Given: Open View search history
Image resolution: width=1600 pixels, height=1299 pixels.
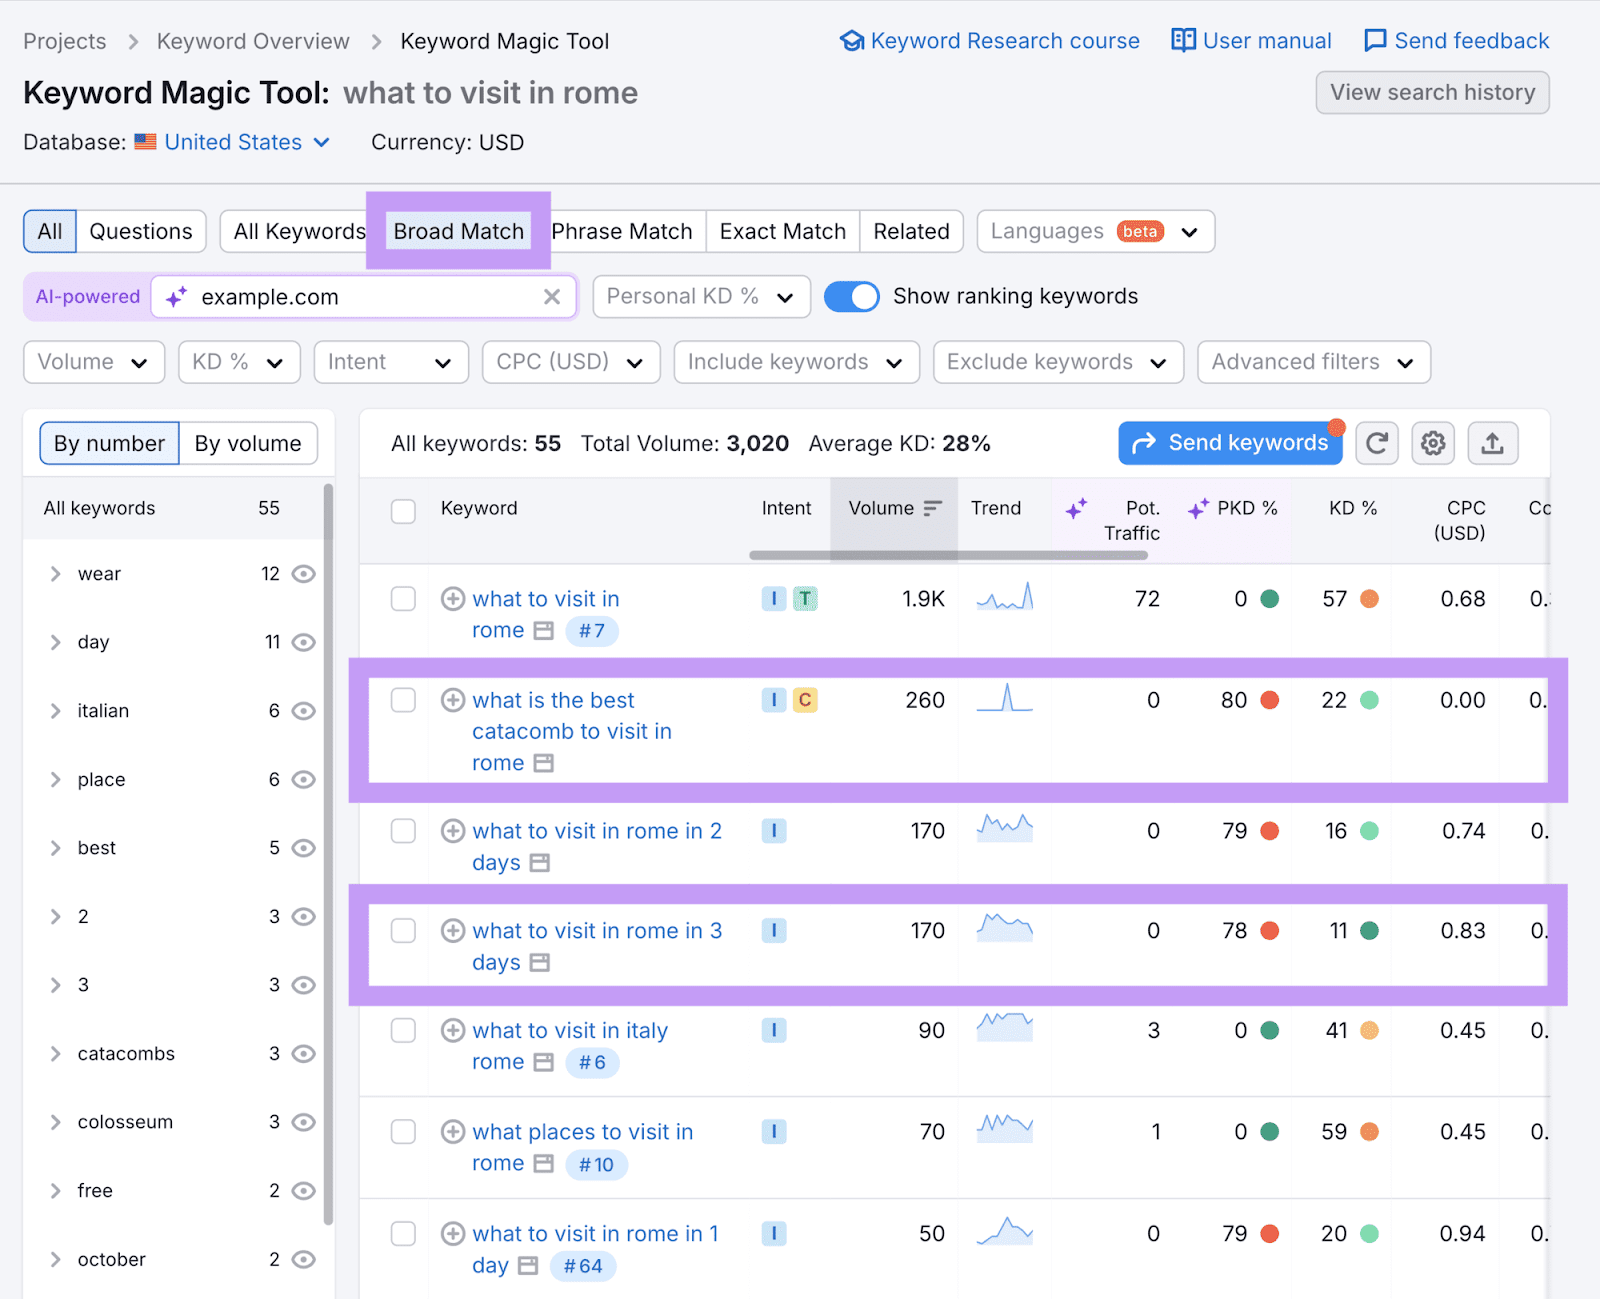Looking at the screenshot, I should tap(1432, 92).
